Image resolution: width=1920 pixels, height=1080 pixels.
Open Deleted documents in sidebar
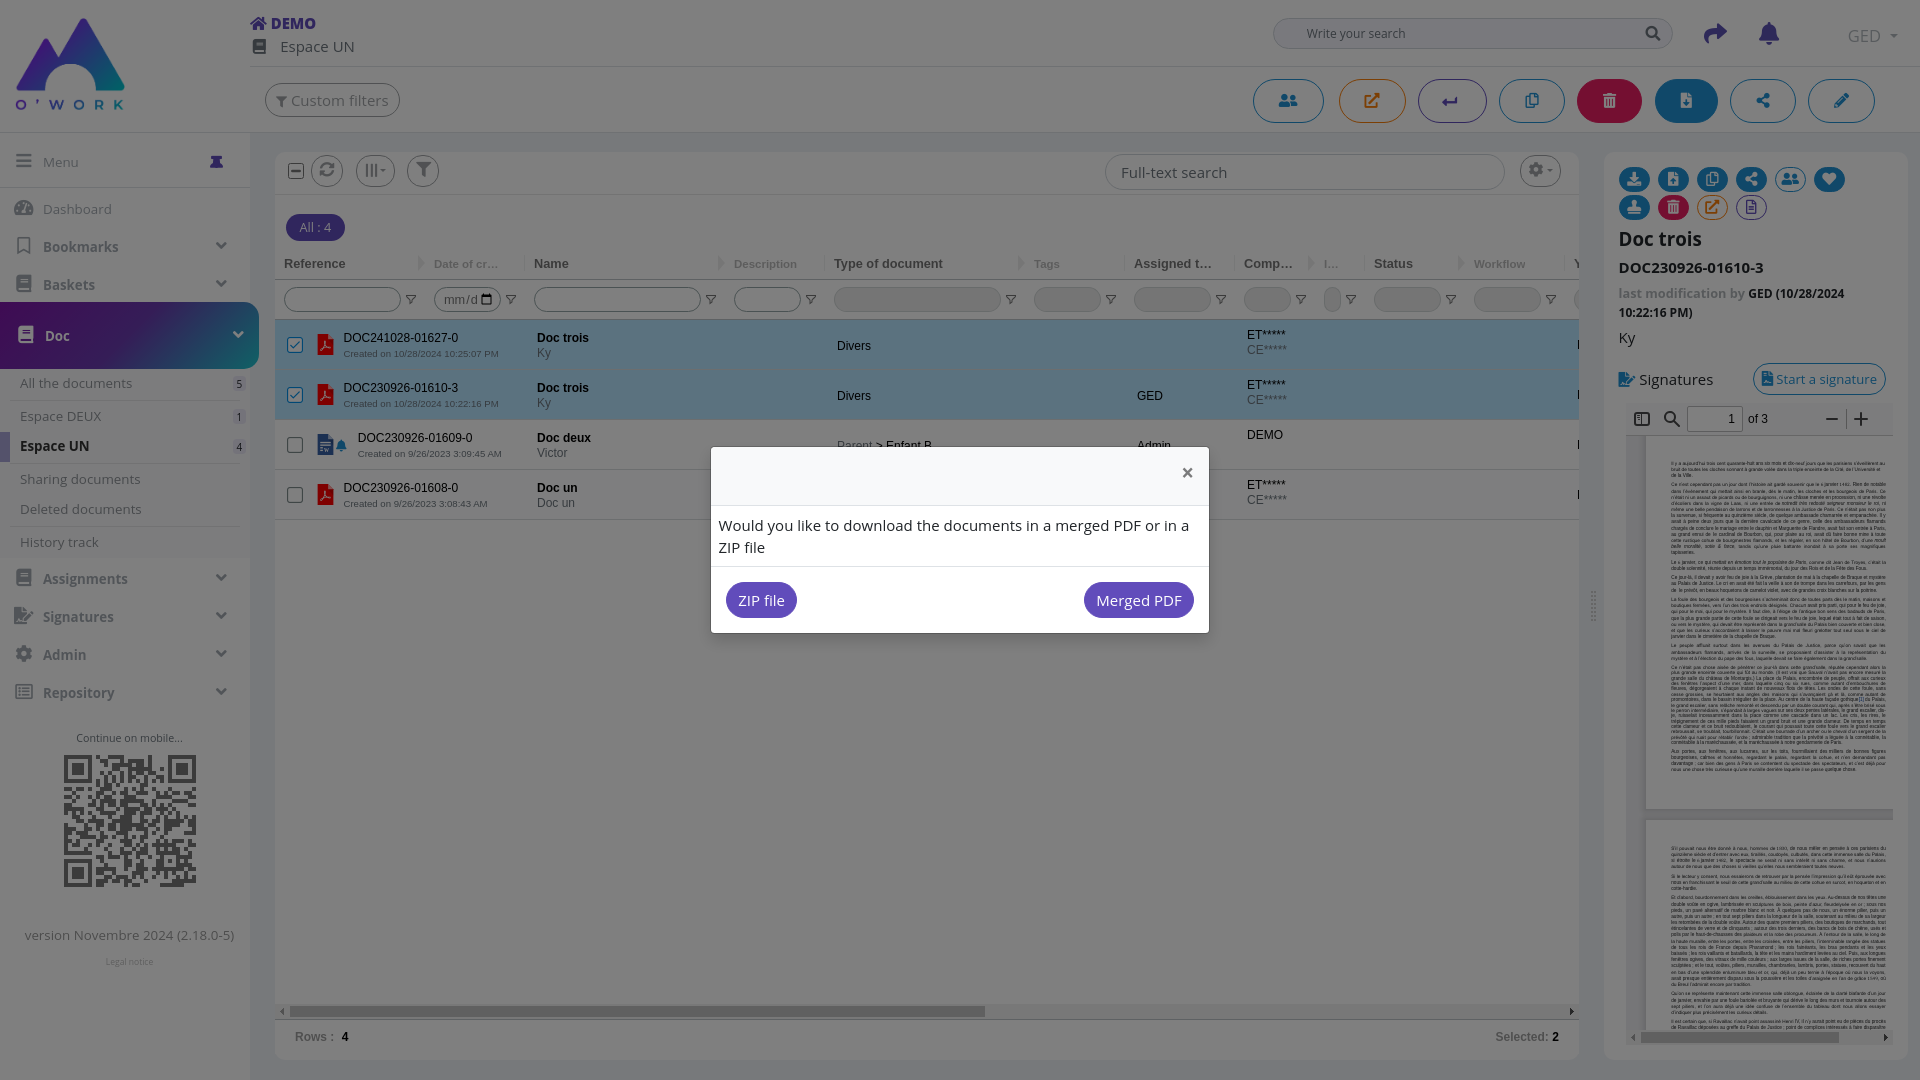(81, 509)
